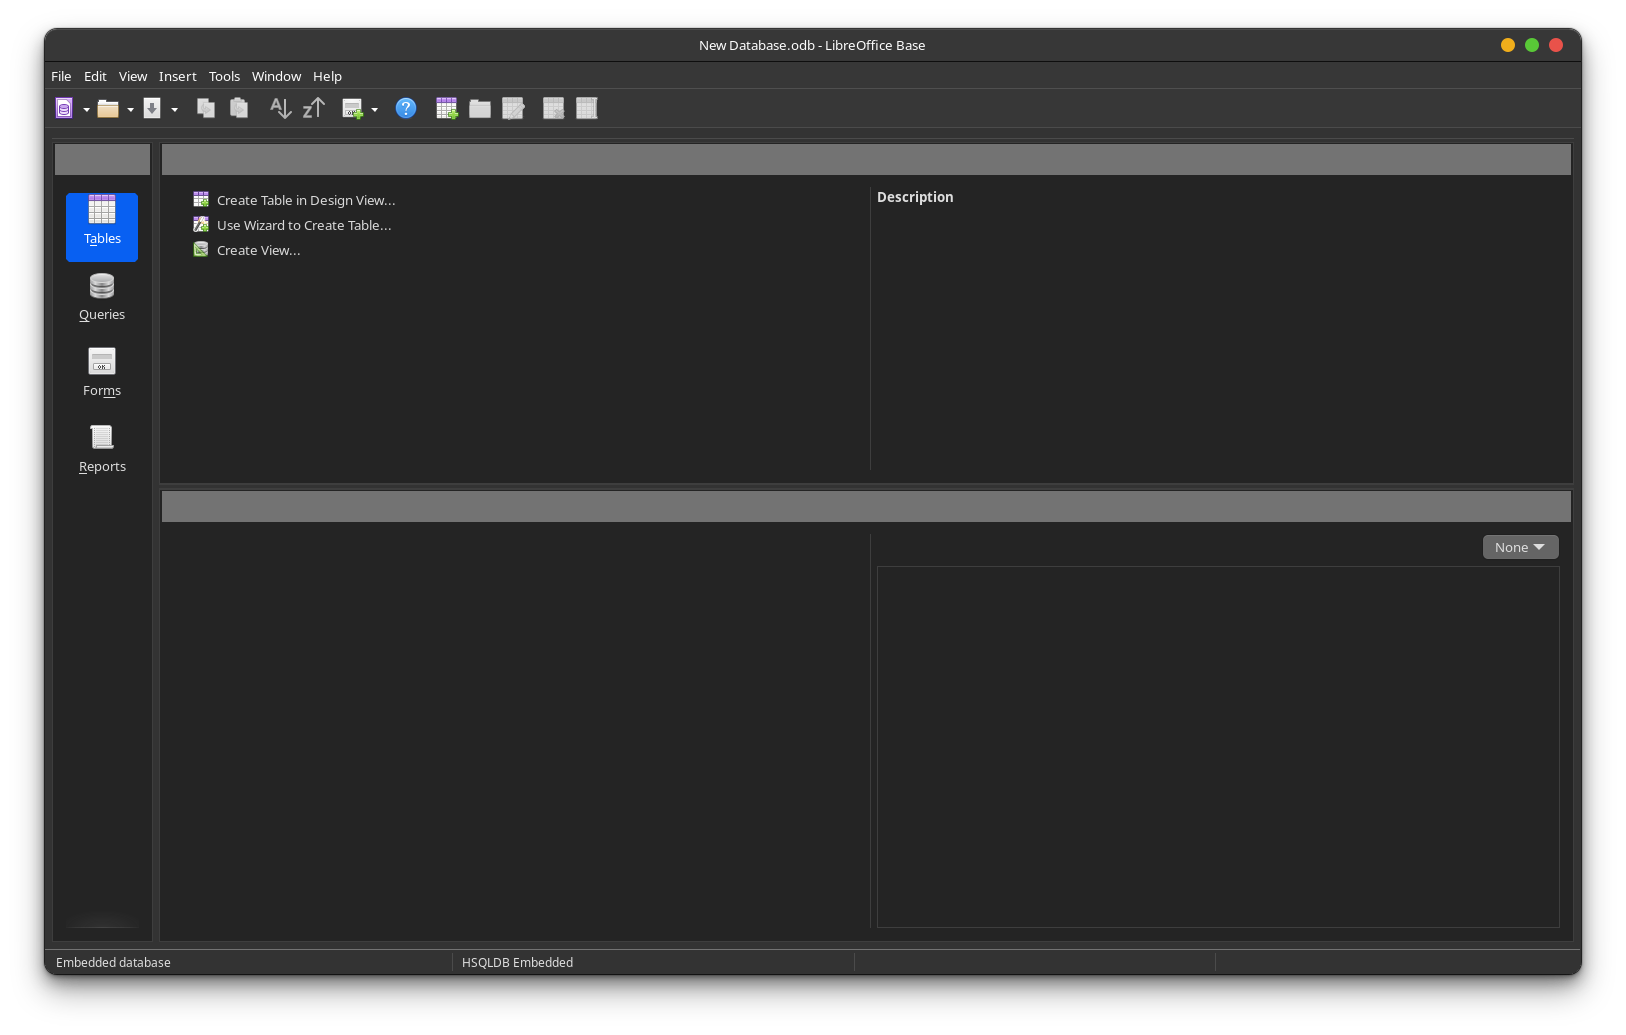The image size is (1626, 1035).
Task: Click the Save toolbar icon
Action: coord(152,108)
